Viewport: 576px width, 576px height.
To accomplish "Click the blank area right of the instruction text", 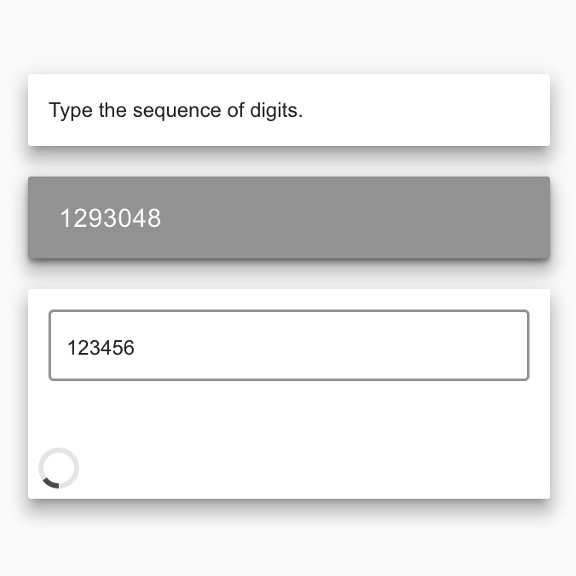I will 426,110.
